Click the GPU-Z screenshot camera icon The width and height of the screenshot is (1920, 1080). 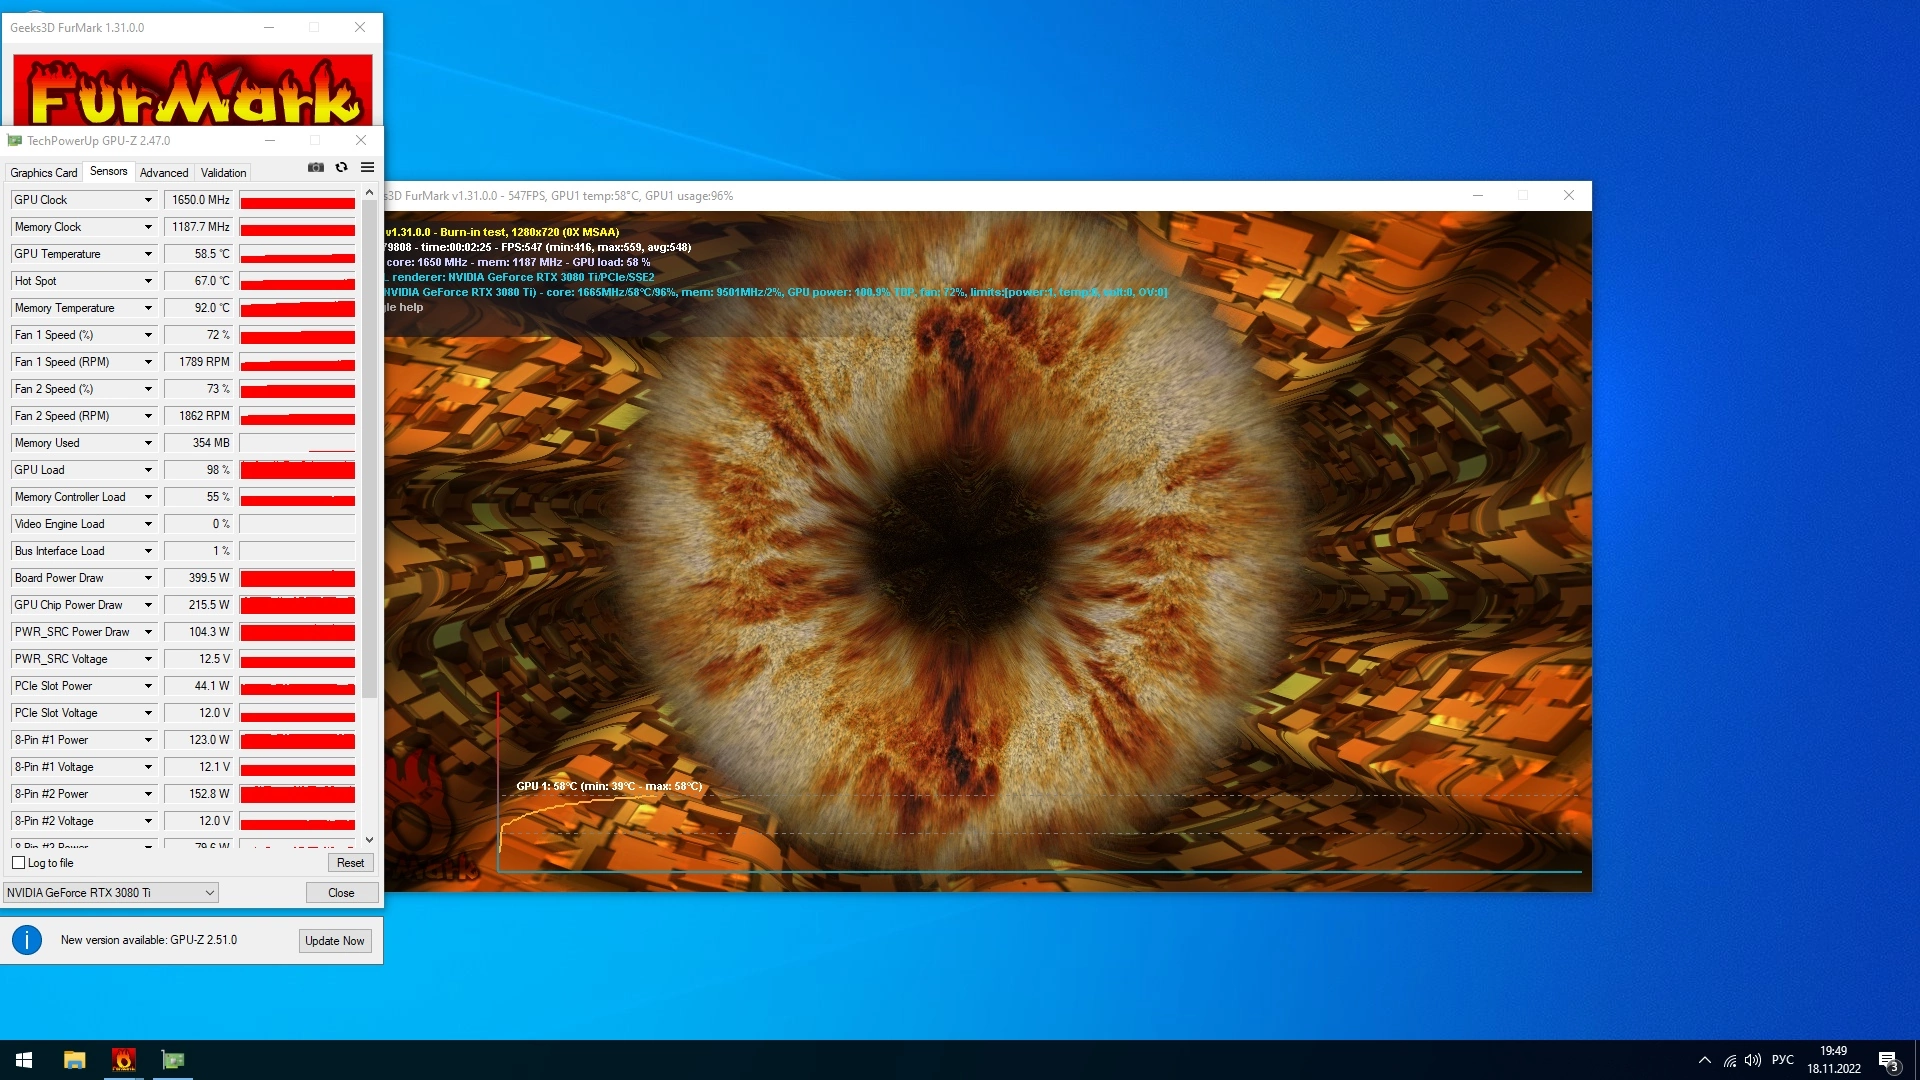coord(316,167)
